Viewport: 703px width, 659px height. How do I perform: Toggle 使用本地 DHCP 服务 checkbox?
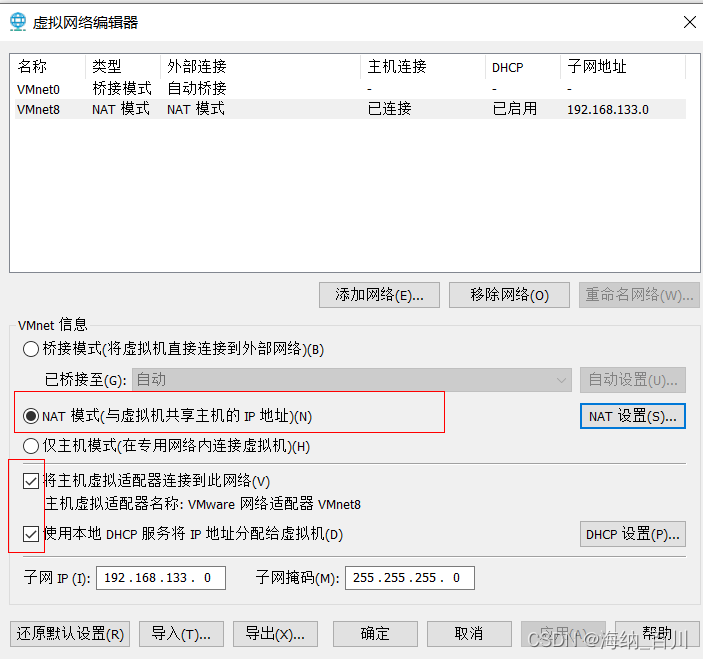tap(31, 534)
